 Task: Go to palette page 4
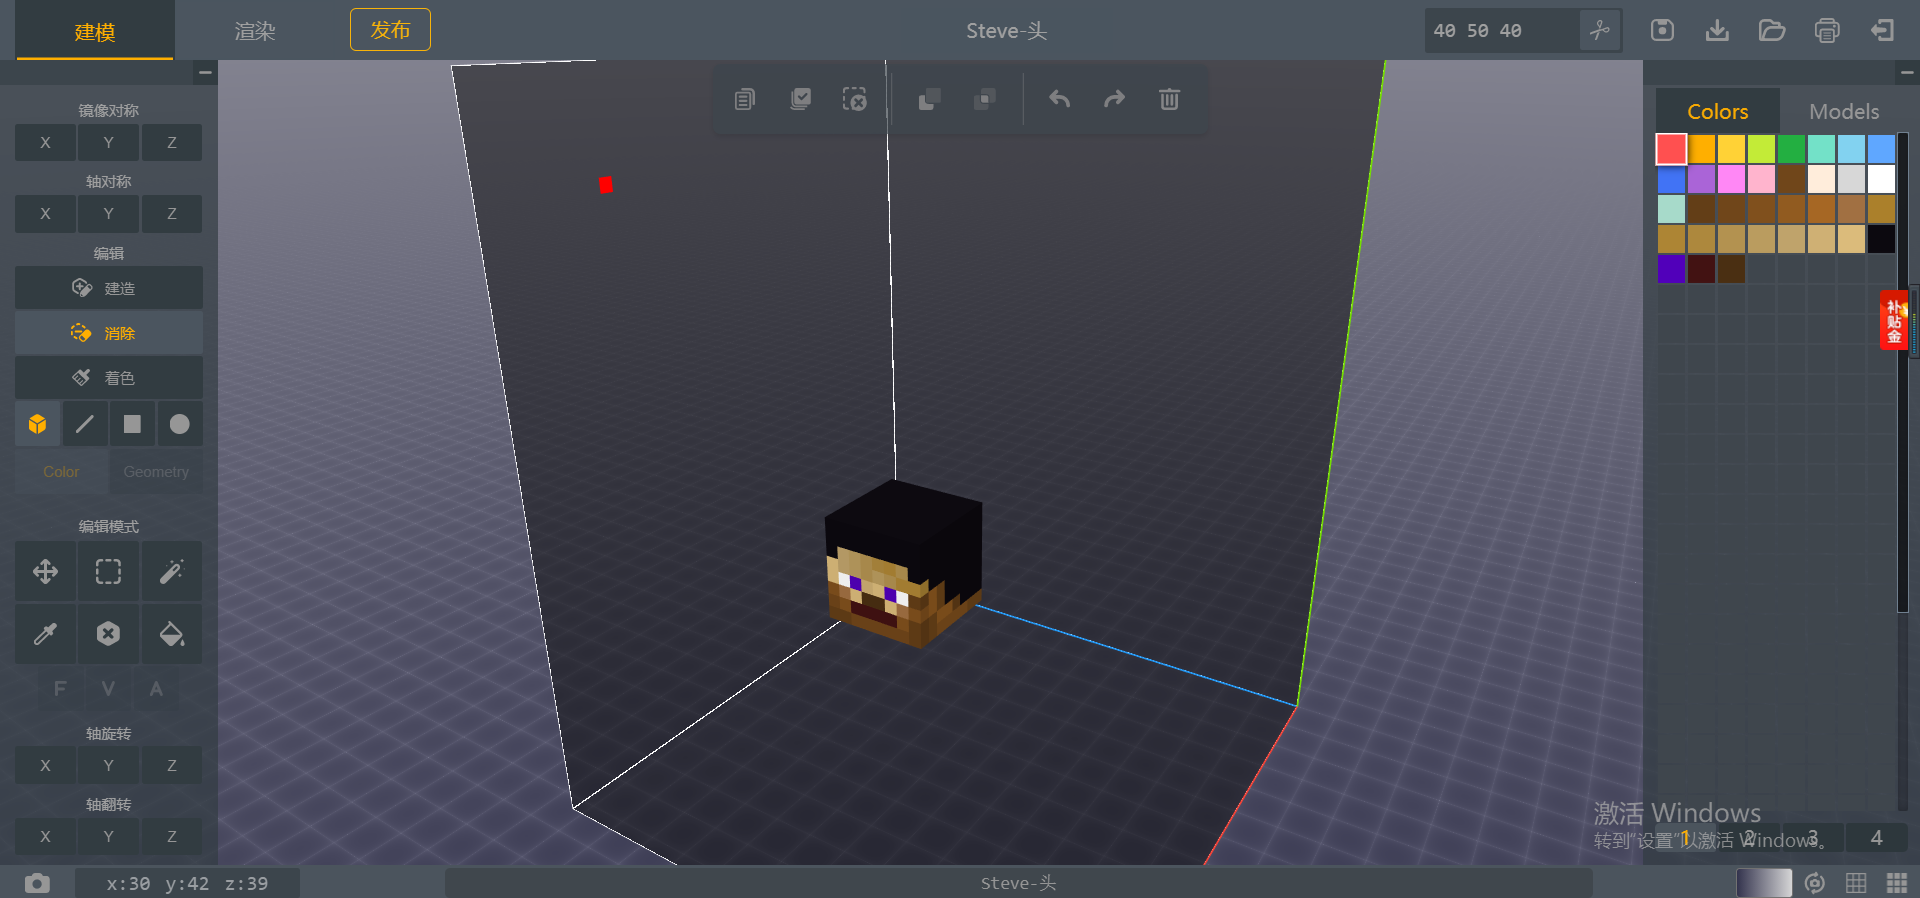(x=1876, y=838)
